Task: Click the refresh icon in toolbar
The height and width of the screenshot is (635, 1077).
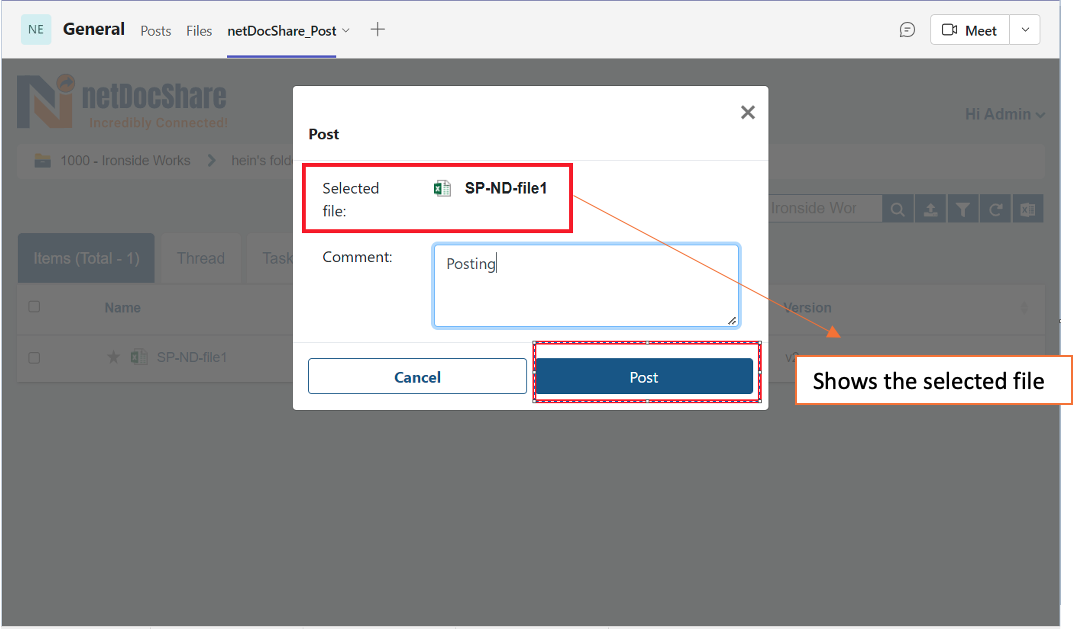Action: click(995, 209)
